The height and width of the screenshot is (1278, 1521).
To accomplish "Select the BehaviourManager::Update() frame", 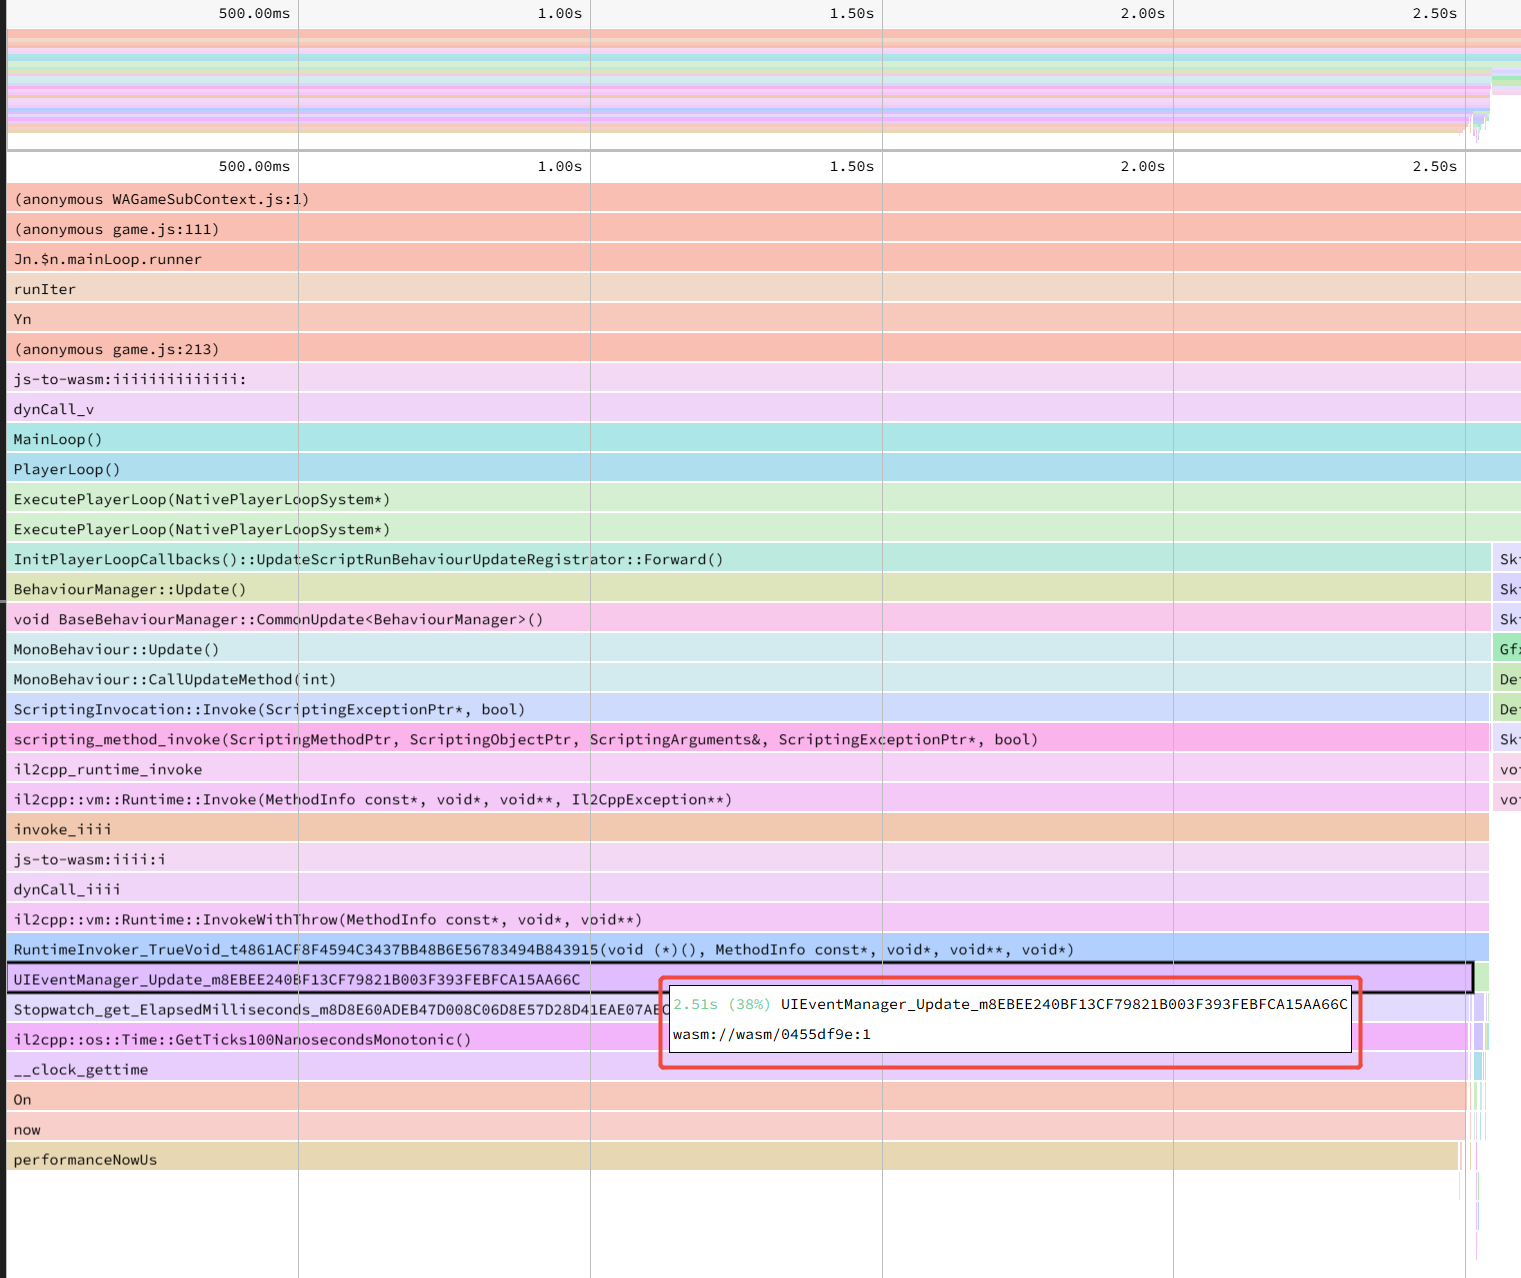I will pos(749,589).
